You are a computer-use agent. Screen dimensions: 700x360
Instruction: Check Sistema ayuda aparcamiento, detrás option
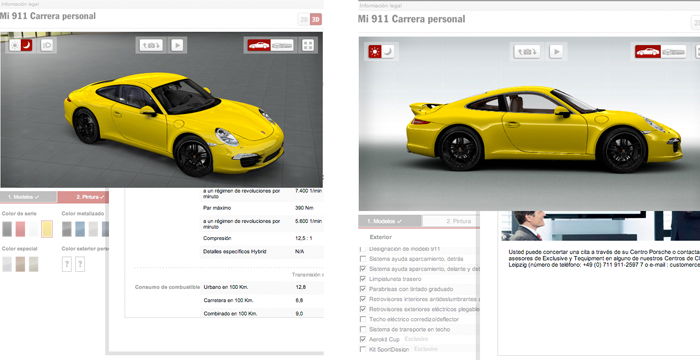tap(363, 259)
